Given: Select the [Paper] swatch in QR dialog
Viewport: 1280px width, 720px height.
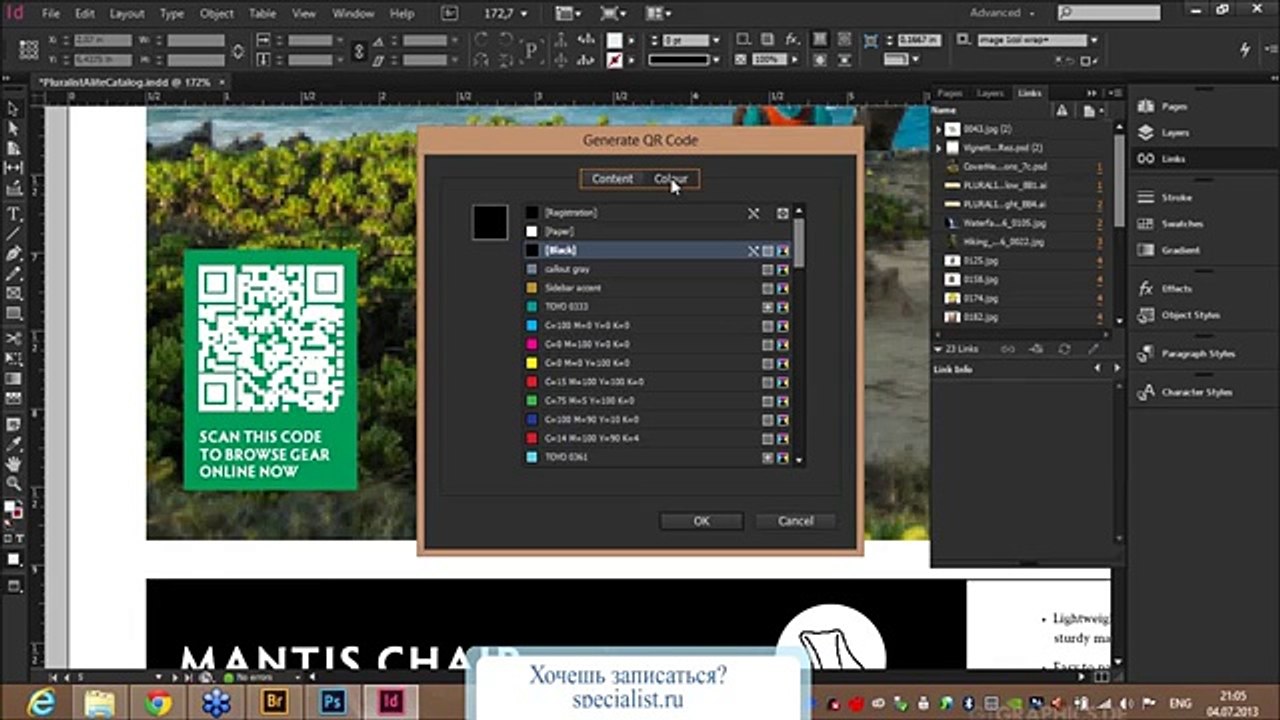Looking at the screenshot, I should point(658,231).
